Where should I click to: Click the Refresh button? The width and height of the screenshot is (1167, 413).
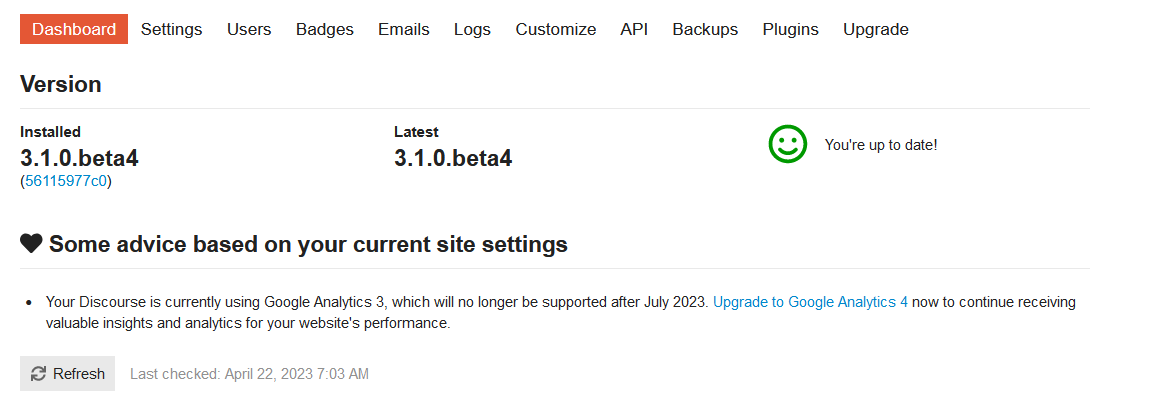68,374
